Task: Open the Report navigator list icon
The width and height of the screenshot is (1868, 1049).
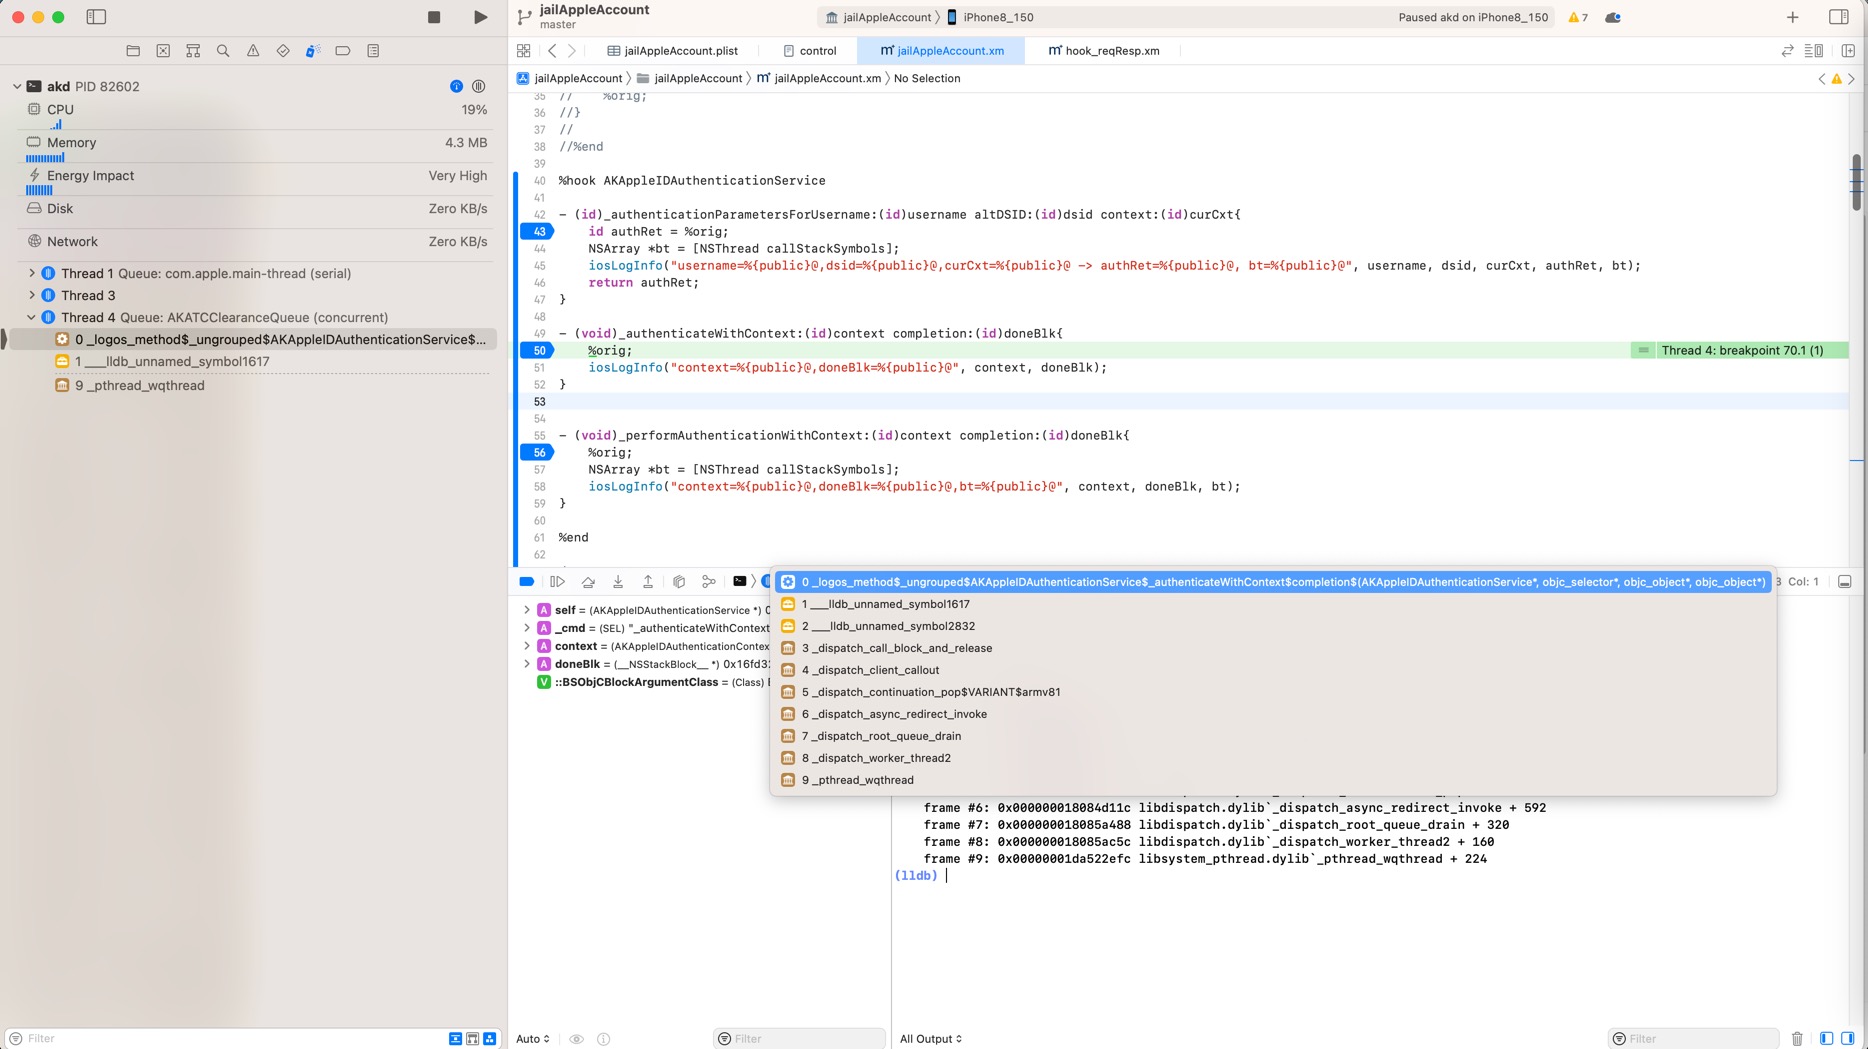Action: point(373,51)
